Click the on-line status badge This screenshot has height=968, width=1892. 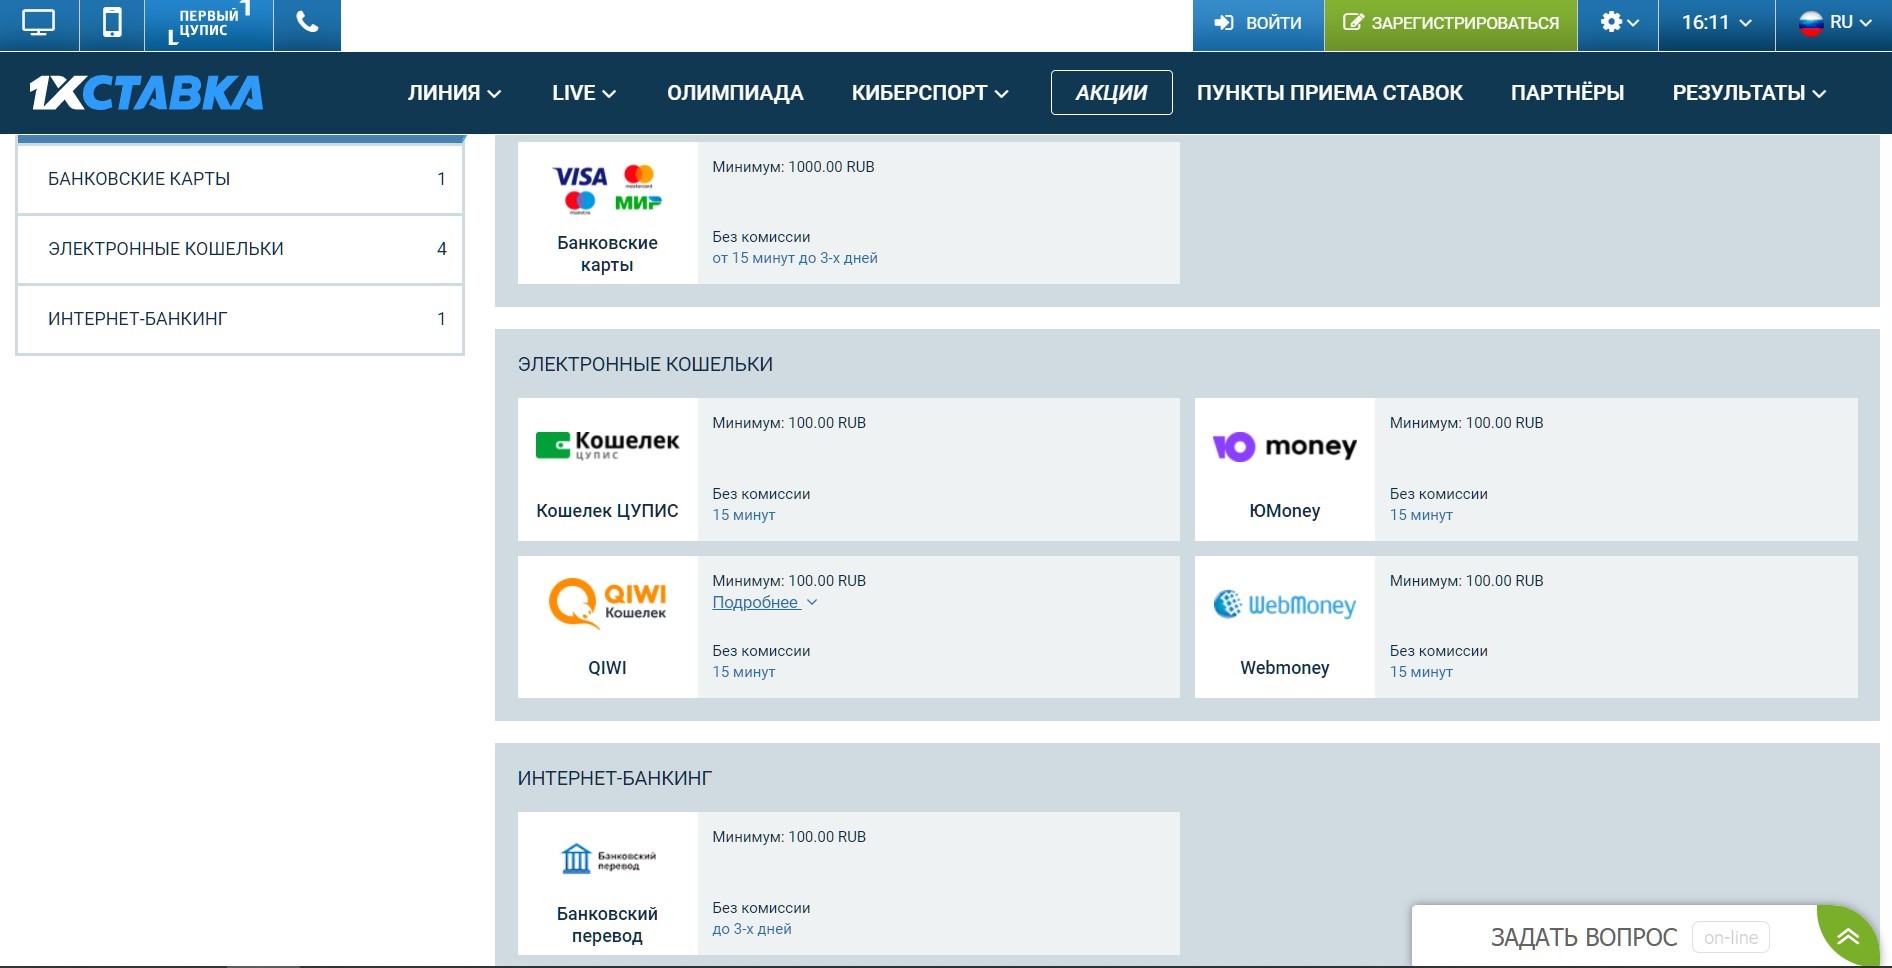pyautogui.click(x=1730, y=938)
